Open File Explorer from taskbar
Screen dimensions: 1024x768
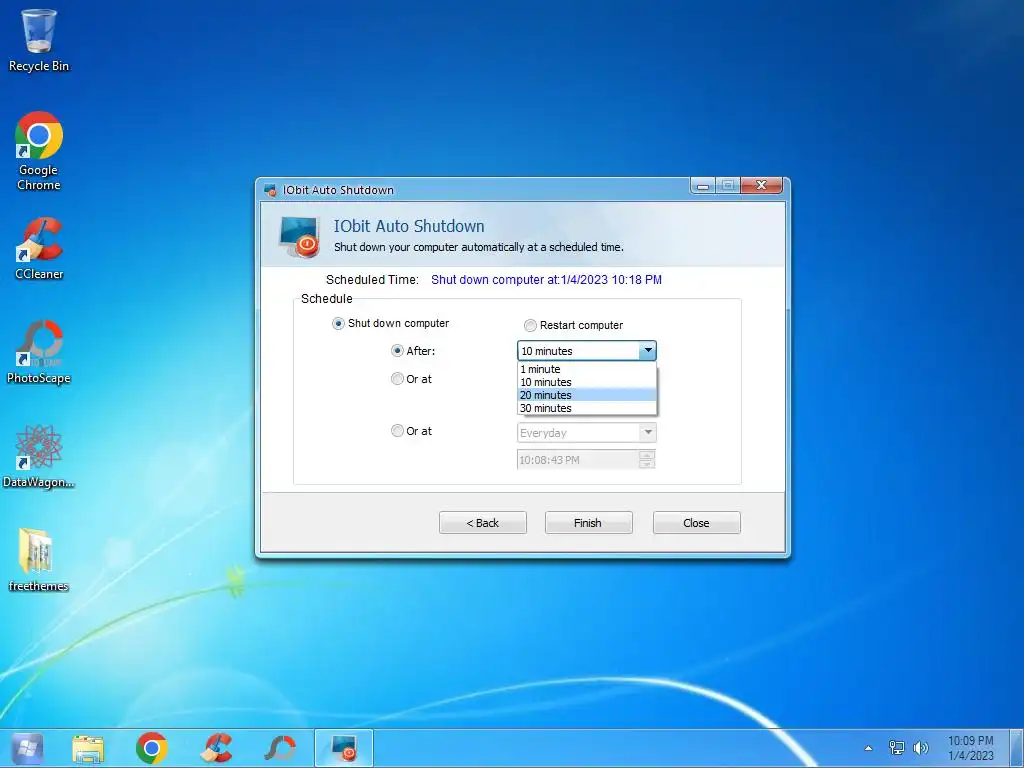click(88, 748)
